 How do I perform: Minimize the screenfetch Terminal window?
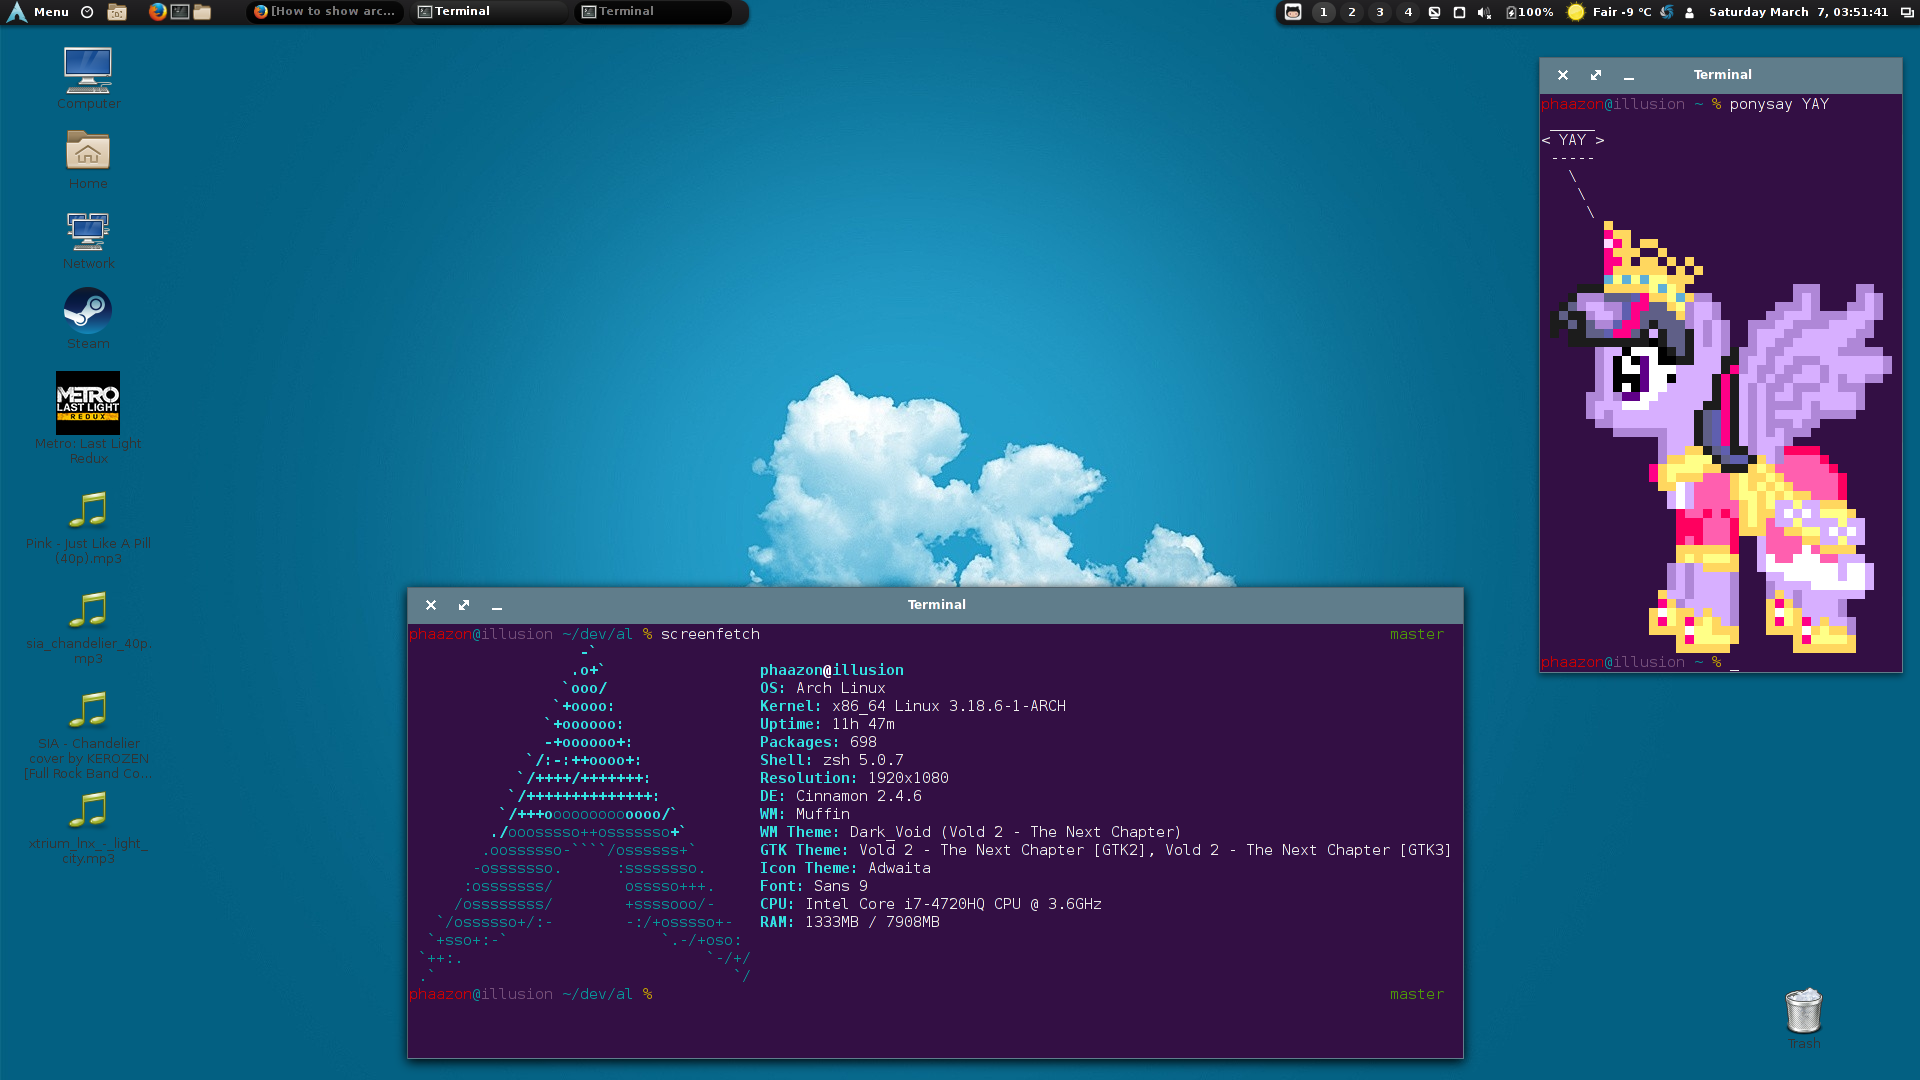(497, 606)
